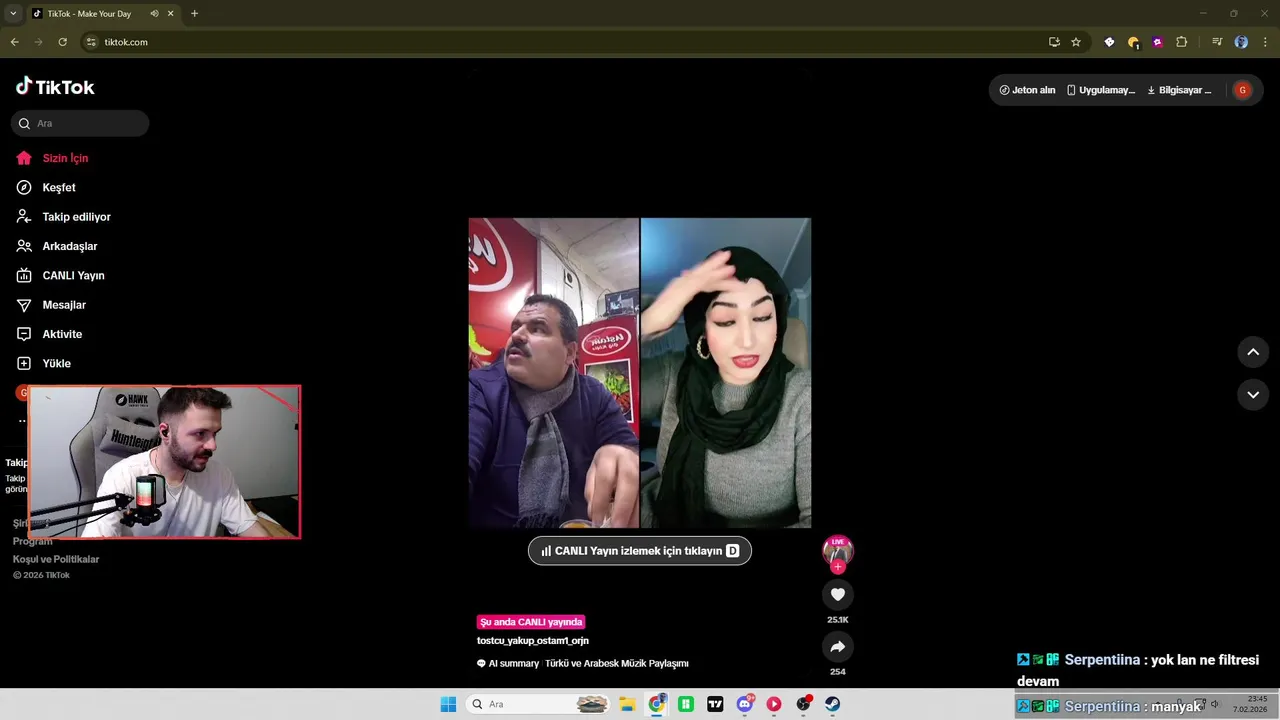Click the Bilgisayar download button

pyautogui.click(x=1179, y=90)
